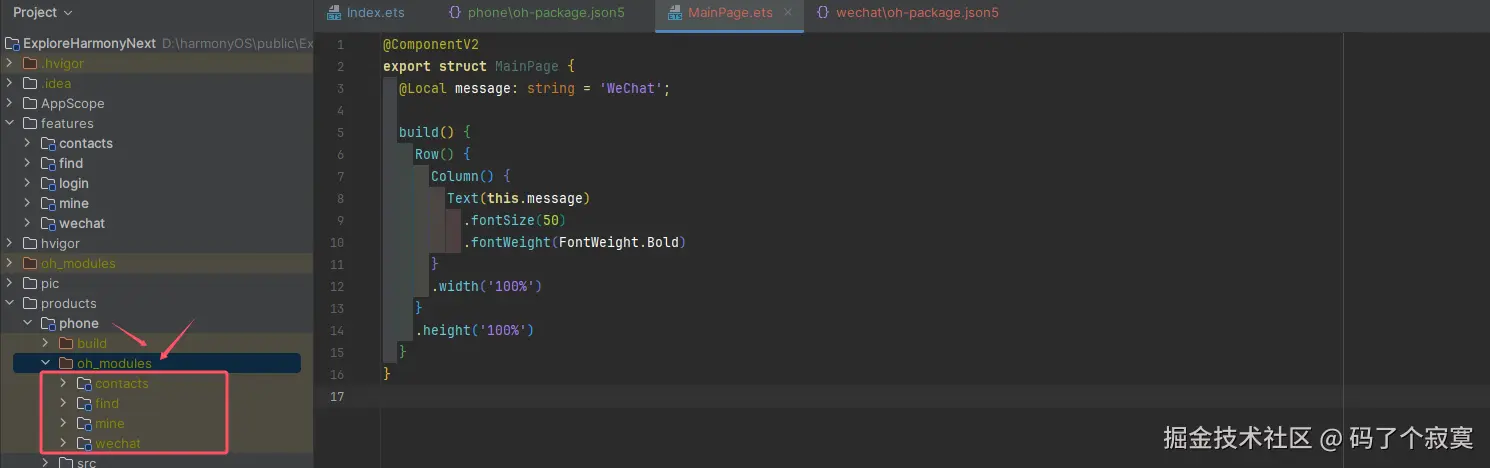Click the .idea folder icon
This screenshot has height=468, width=1490.
point(30,84)
